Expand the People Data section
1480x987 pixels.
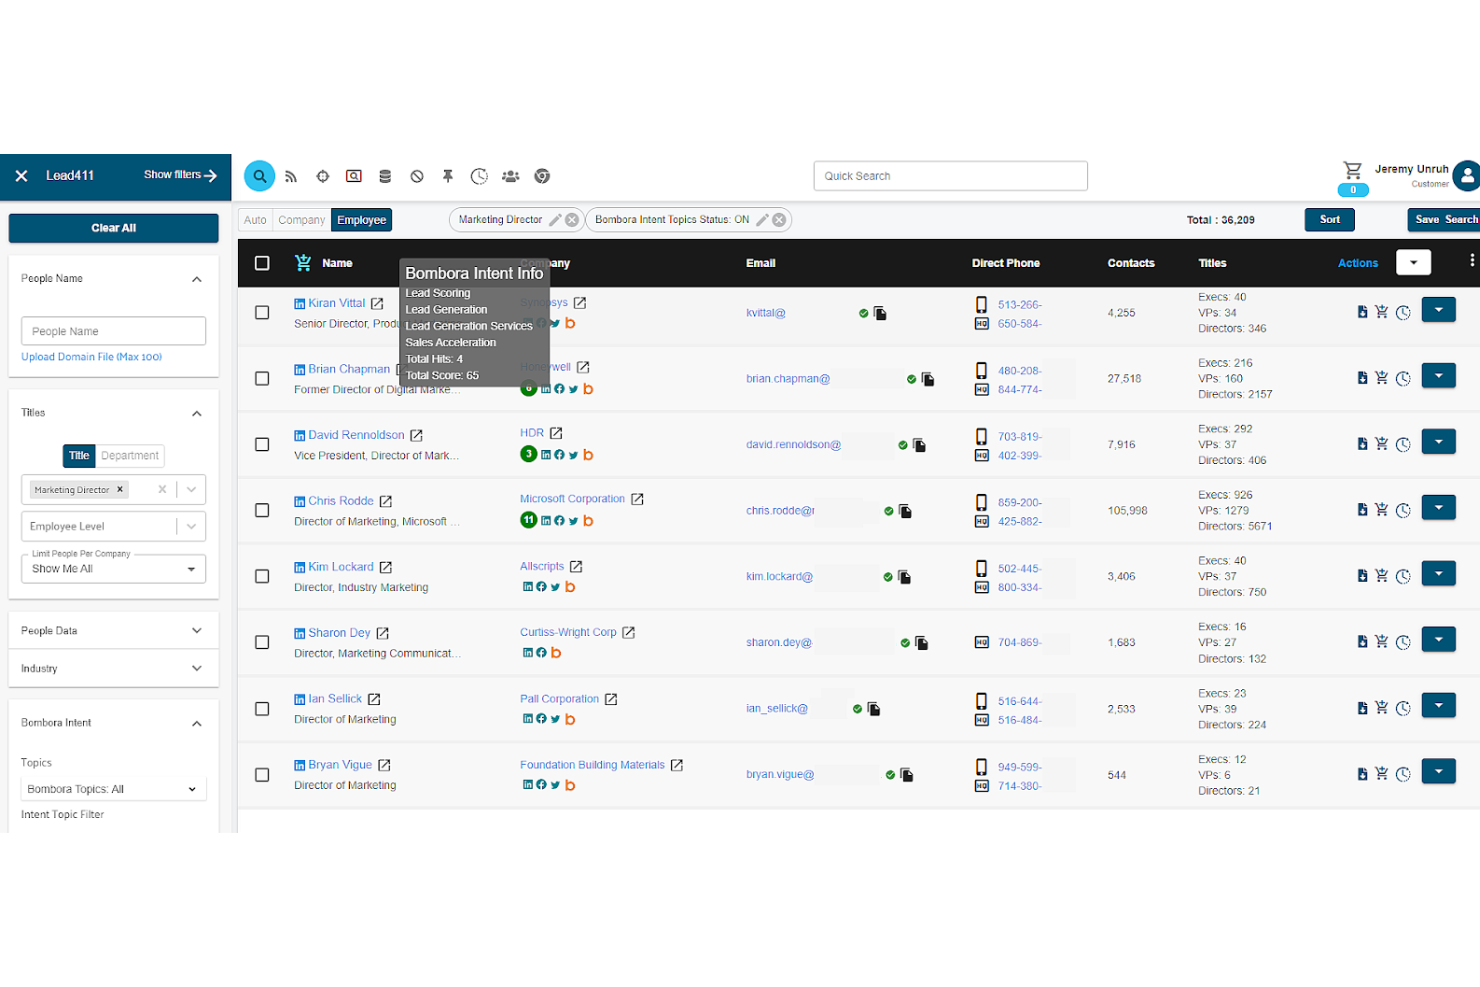tap(197, 631)
